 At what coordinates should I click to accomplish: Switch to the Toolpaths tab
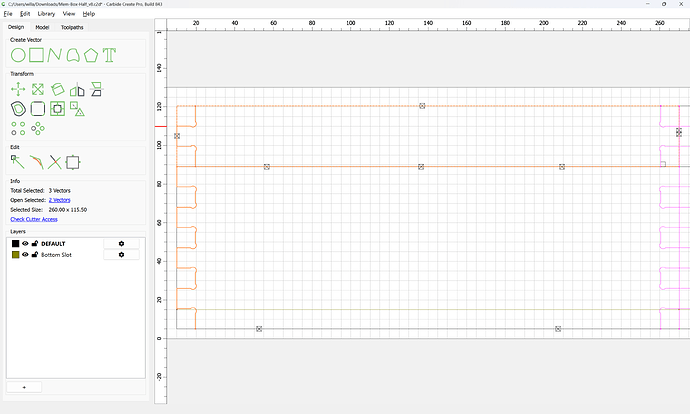click(72, 27)
